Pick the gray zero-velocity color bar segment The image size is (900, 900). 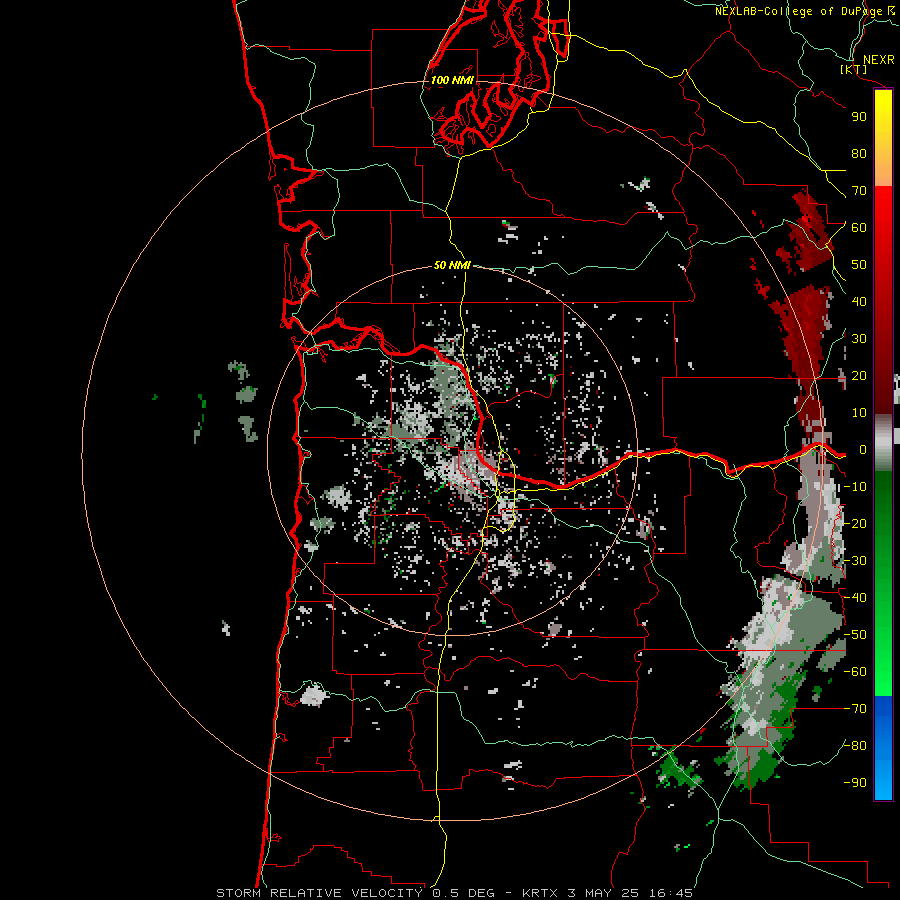[883, 443]
